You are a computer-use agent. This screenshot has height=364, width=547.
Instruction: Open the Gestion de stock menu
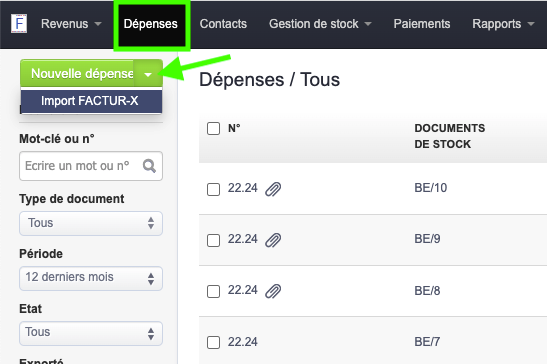[x=320, y=24]
